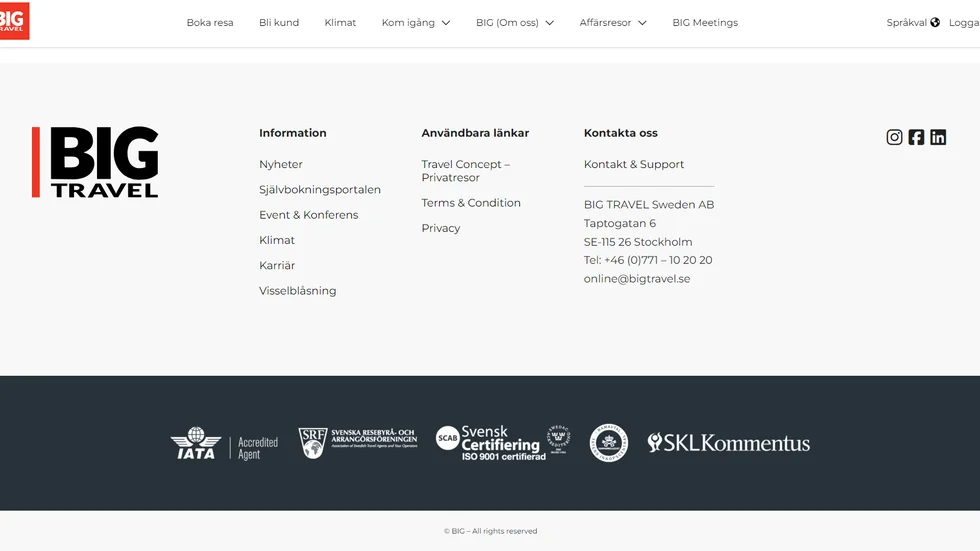Go to Klimat in the top navigation

click(340, 22)
